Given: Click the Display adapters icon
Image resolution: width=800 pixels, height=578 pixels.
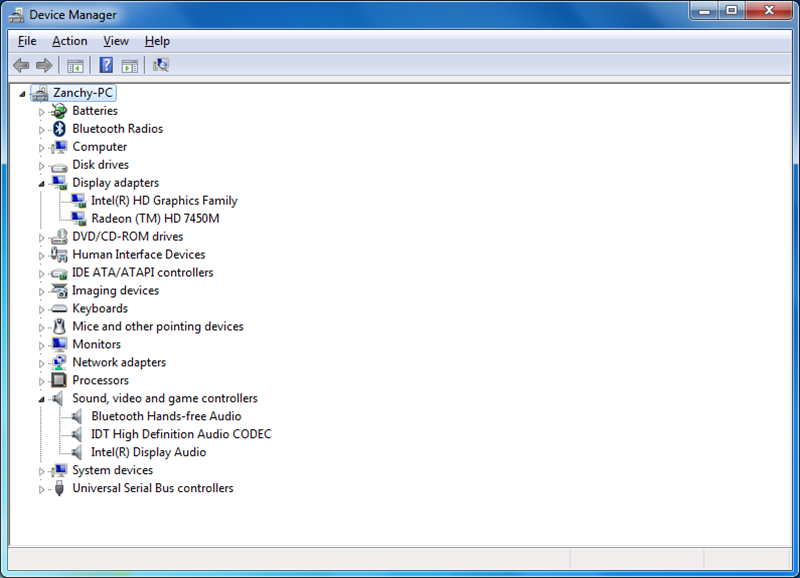Looking at the screenshot, I should [59, 183].
